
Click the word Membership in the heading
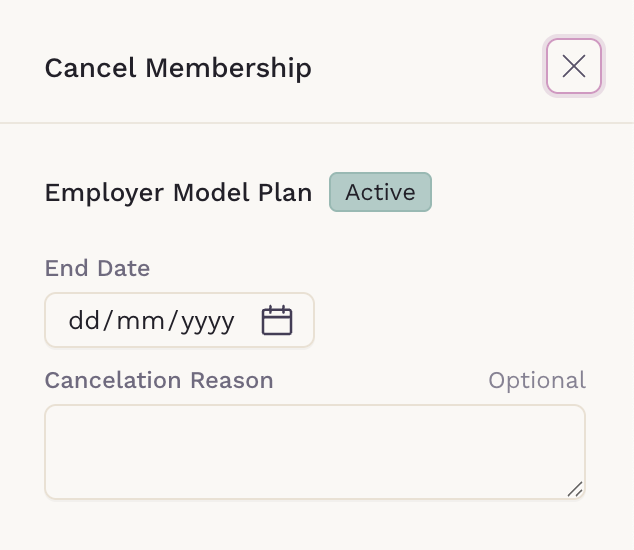tap(229, 68)
